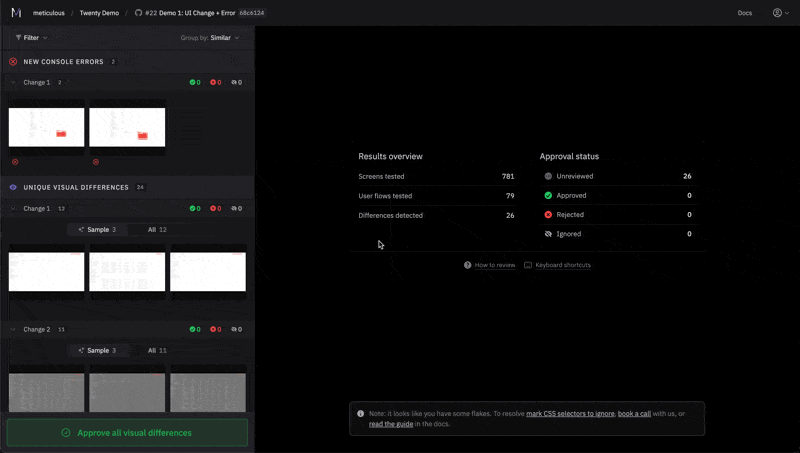Open the Docs link
Screen dimensions: 800x453
tap(744, 13)
